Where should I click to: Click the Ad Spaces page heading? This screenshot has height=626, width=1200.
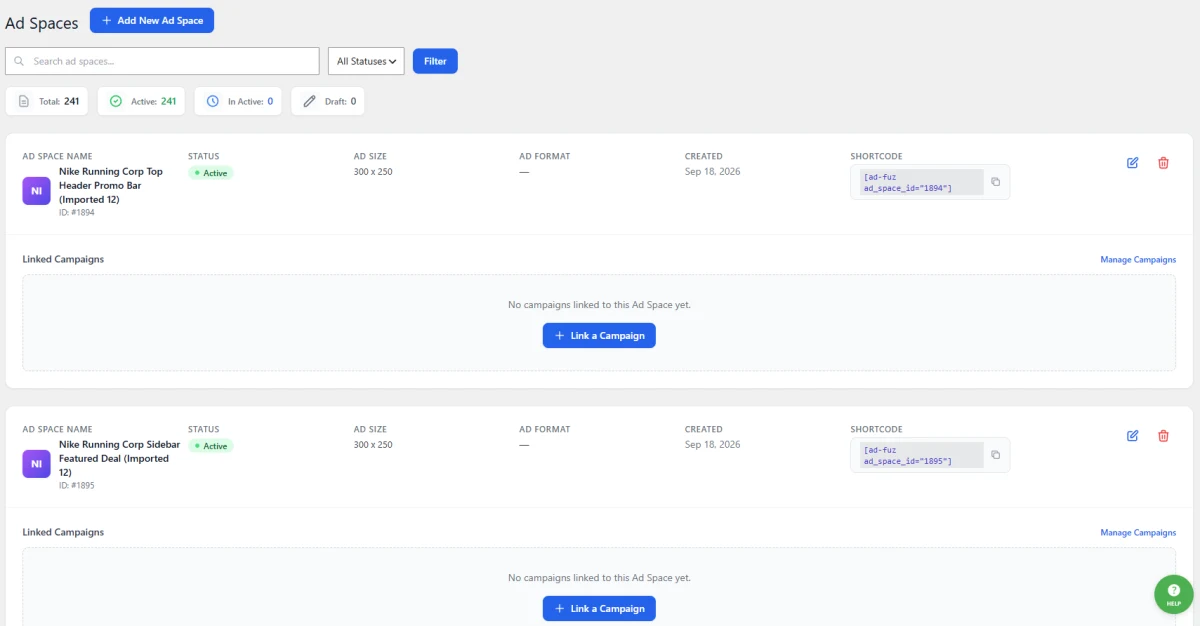42,23
